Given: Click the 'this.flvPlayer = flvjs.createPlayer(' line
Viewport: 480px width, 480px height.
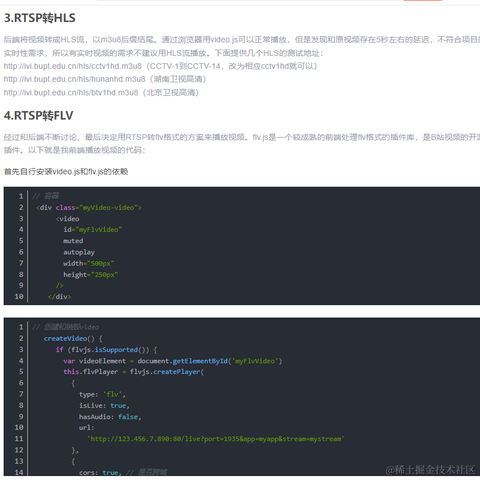Looking at the screenshot, I should pyautogui.click(x=134, y=372).
